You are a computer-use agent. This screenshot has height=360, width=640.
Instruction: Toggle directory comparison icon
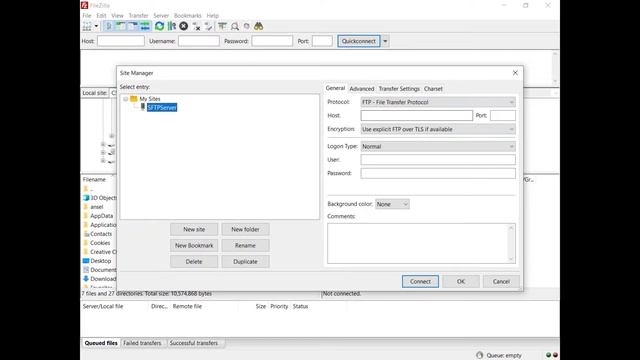[x=235, y=27]
